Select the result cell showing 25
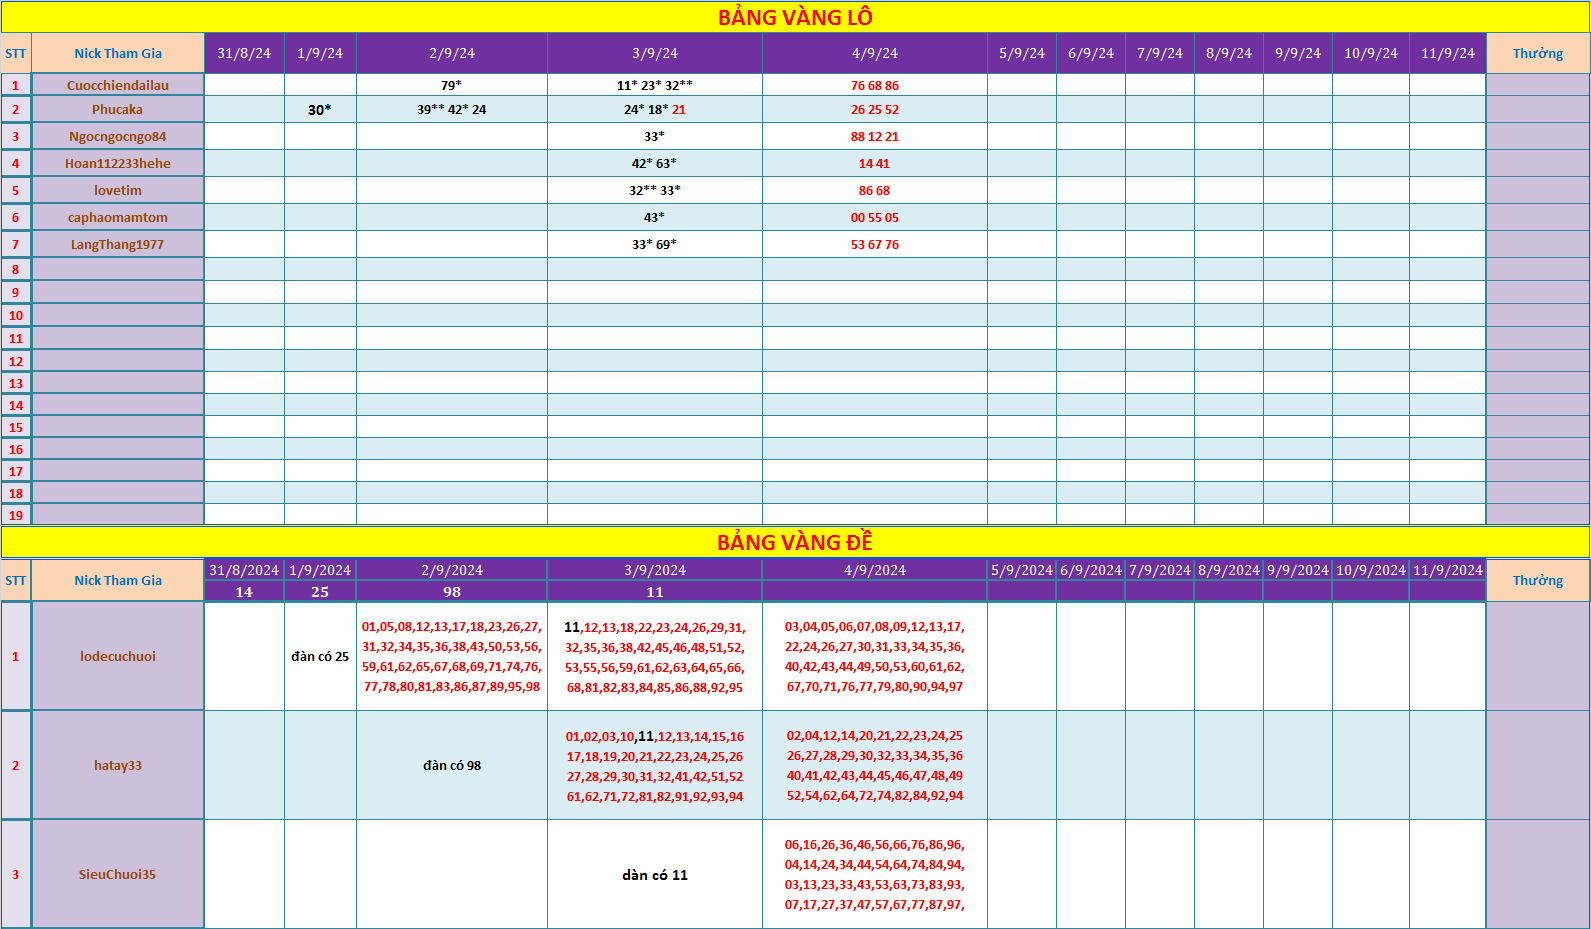This screenshot has height=929, width=1591. (x=320, y=592)
